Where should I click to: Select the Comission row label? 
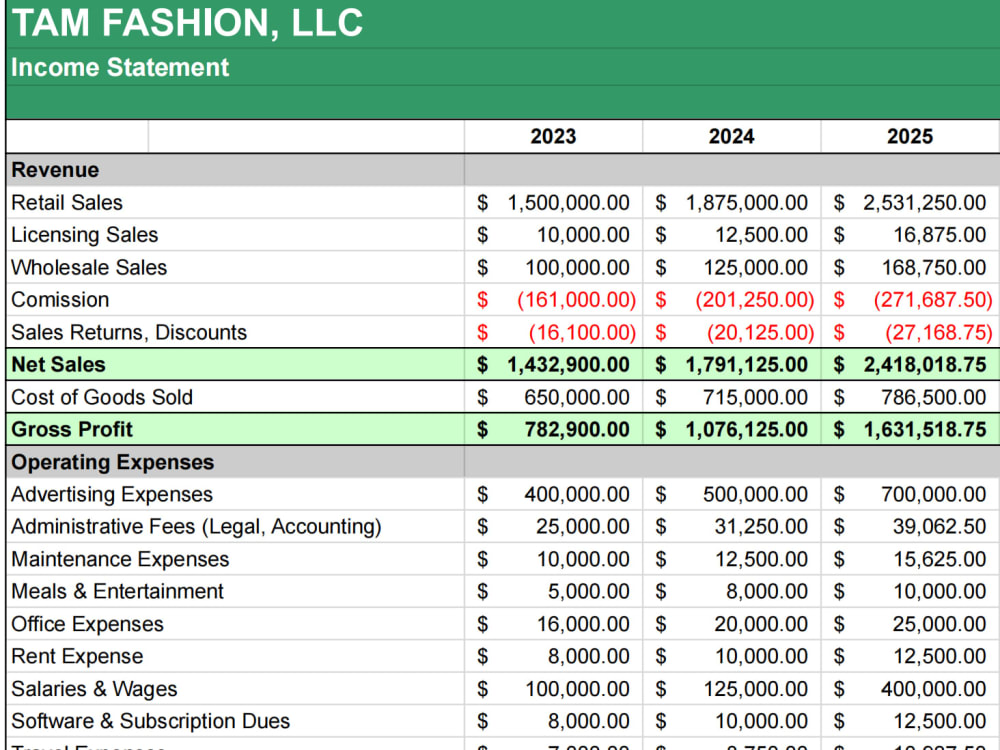[61, 300]
